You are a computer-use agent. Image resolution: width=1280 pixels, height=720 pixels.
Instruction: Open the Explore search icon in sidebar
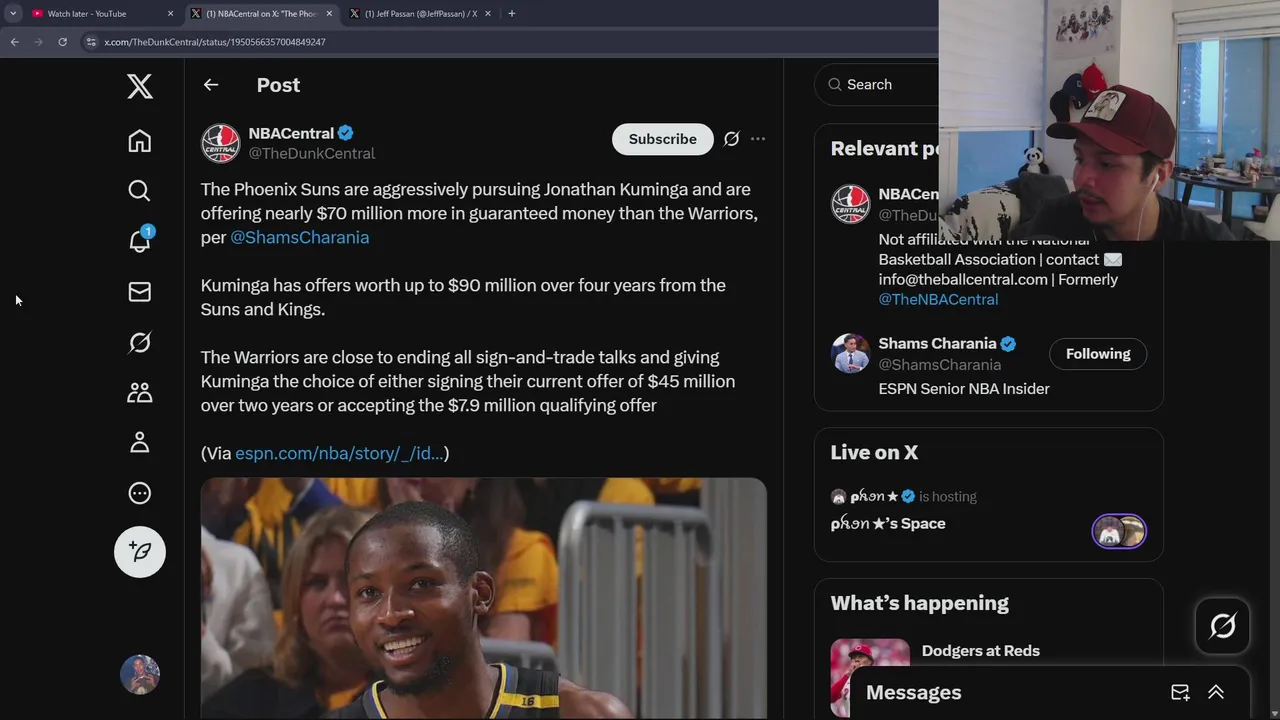click(x=140, y=191)
